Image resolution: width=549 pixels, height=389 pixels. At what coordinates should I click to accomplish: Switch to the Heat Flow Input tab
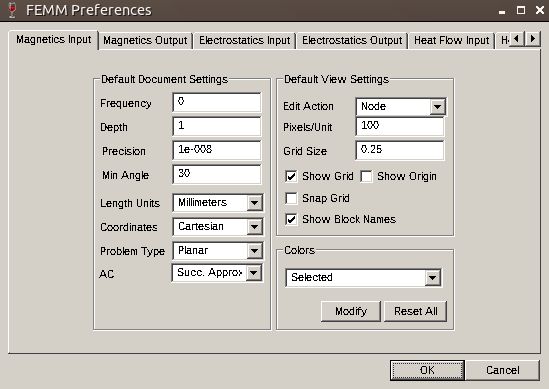point(451,41)
